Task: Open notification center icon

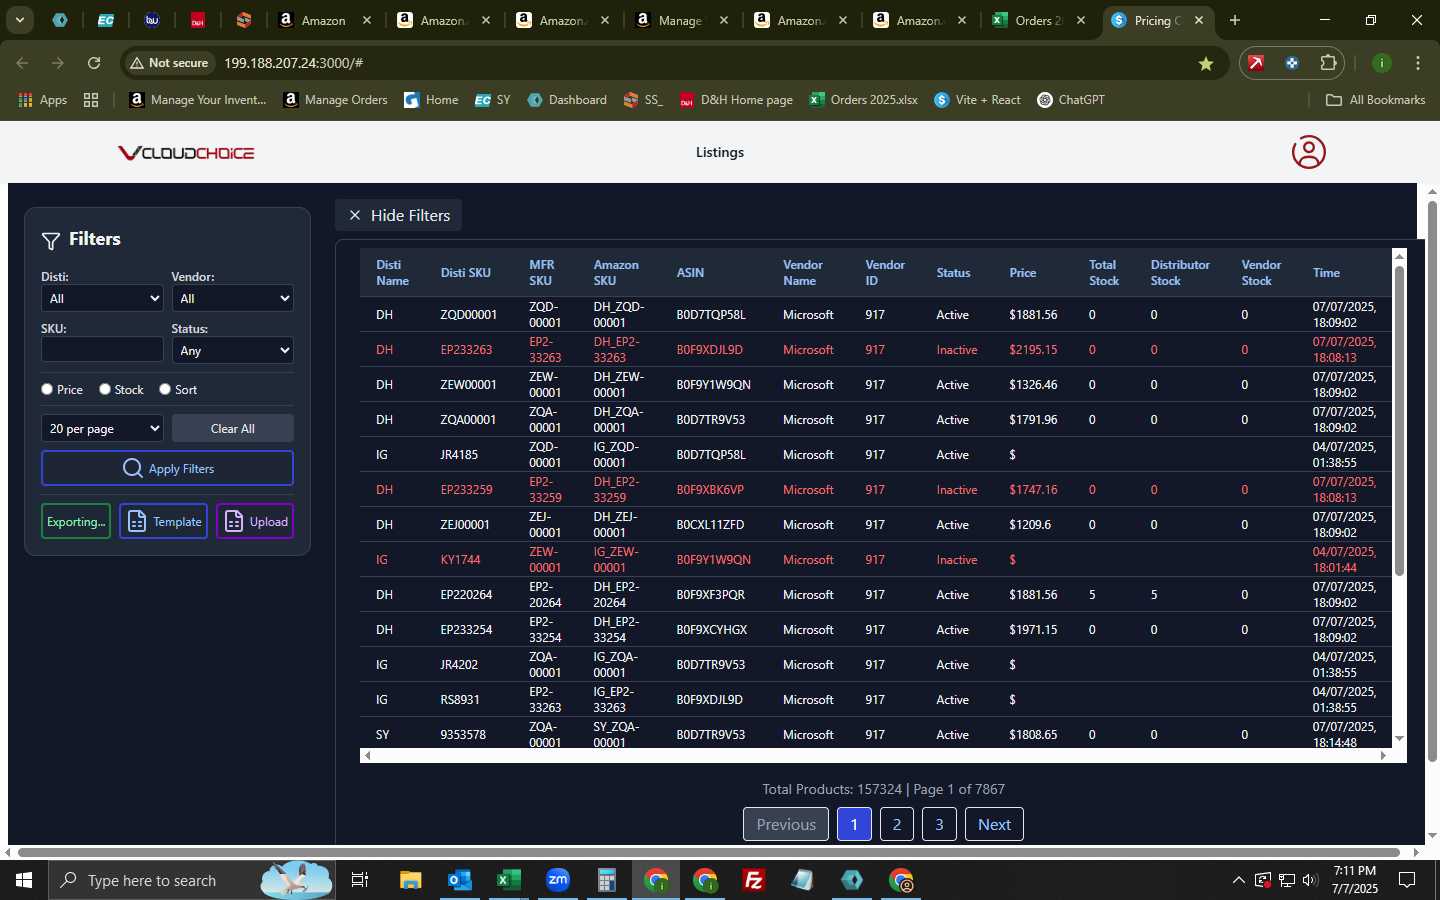Action: click(1407, 880)
